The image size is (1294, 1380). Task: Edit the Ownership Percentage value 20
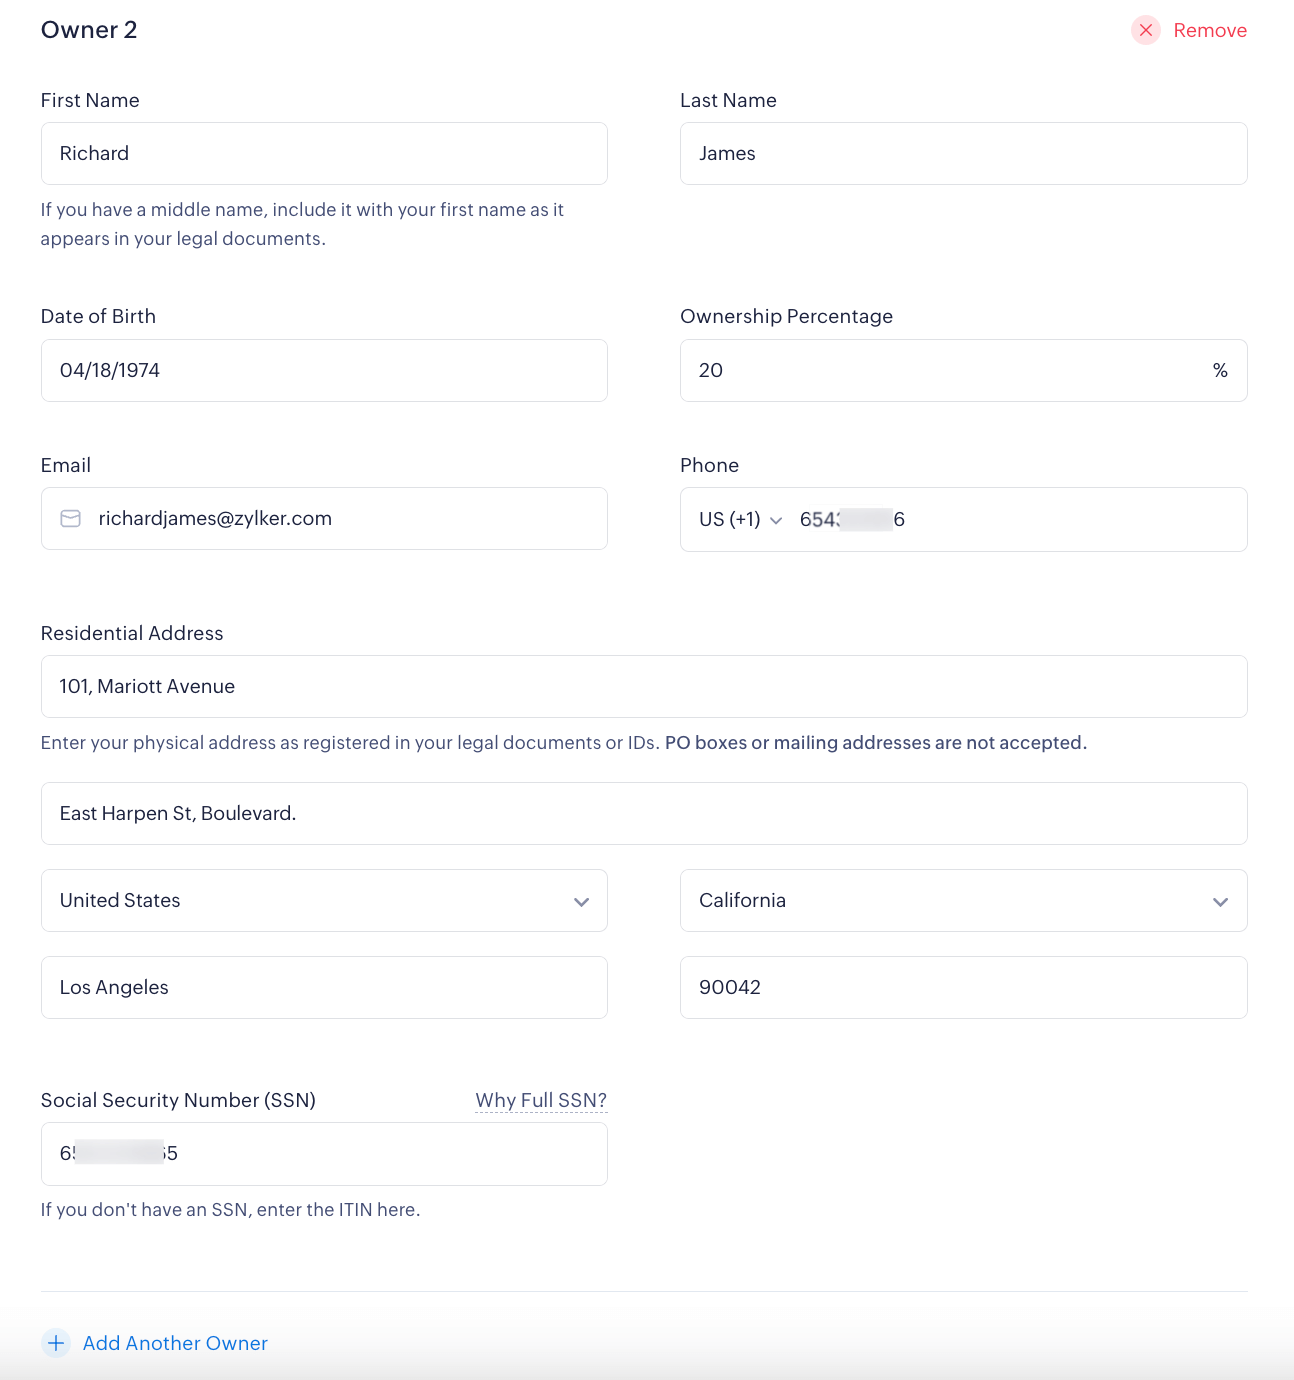pyautogui.click(x=940, y=370)
